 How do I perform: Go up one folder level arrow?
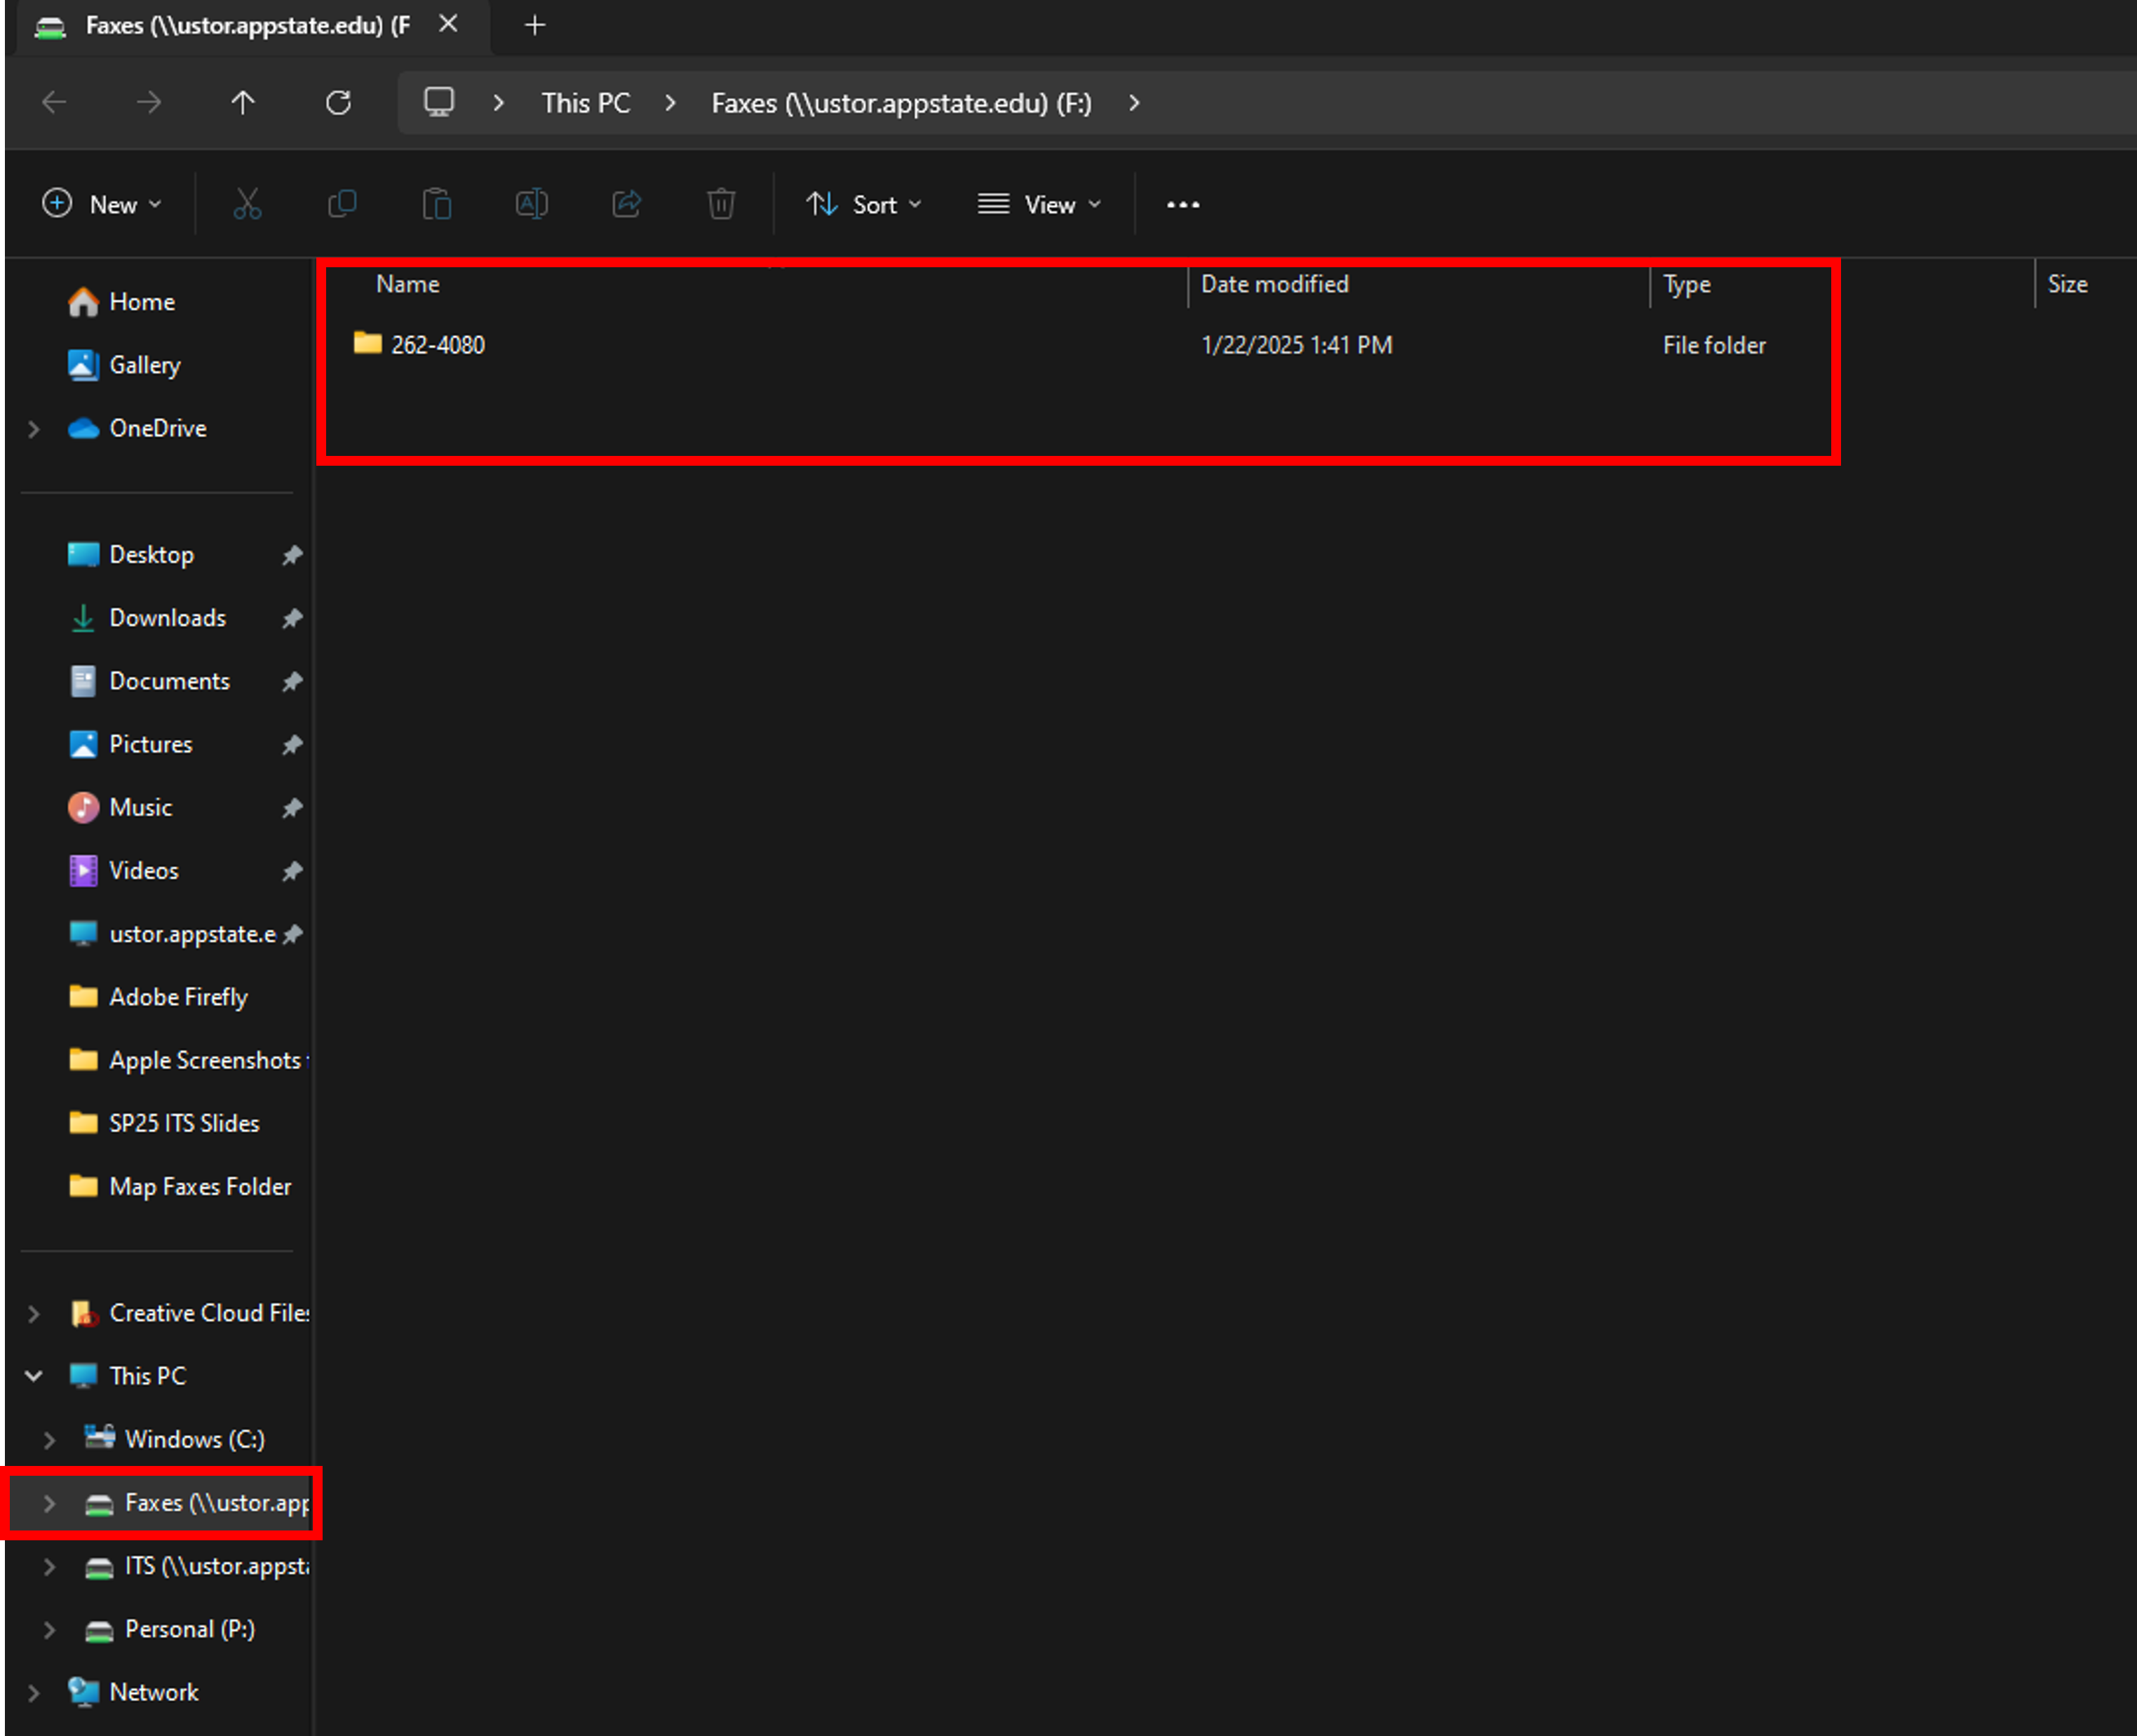point(243,102)
